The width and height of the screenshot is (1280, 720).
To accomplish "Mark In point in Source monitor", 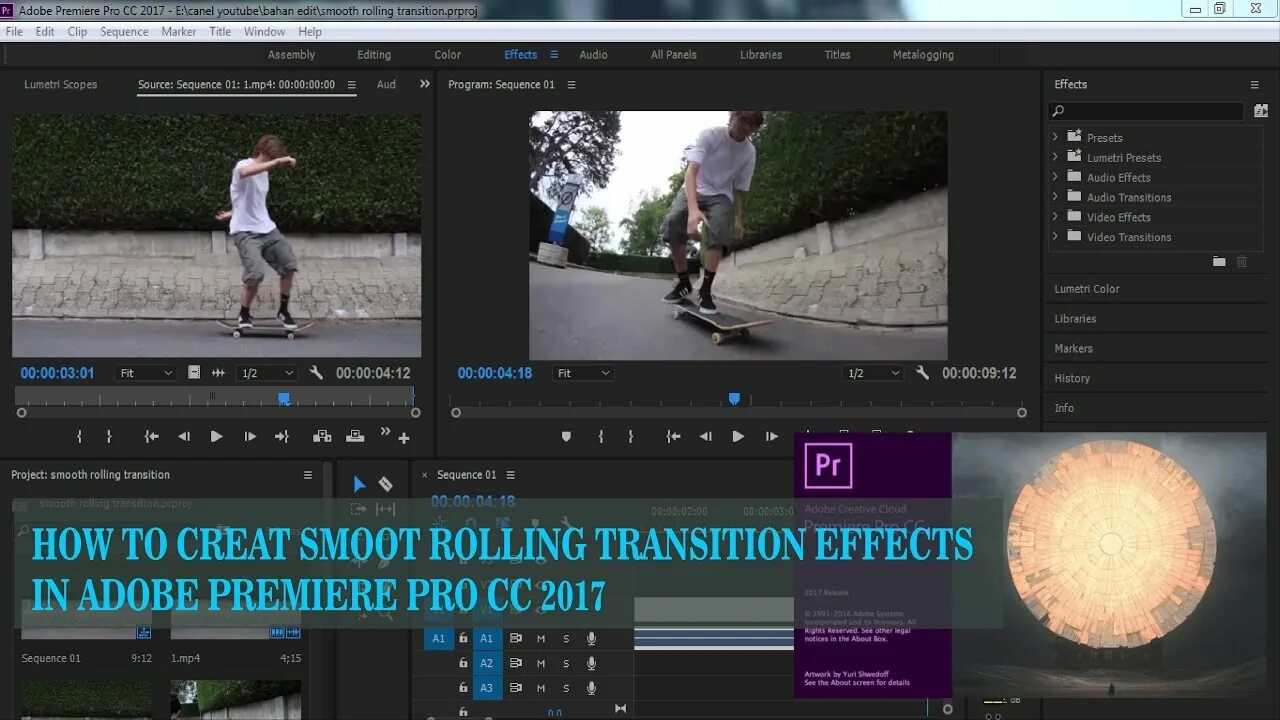I will pos(79,436).
